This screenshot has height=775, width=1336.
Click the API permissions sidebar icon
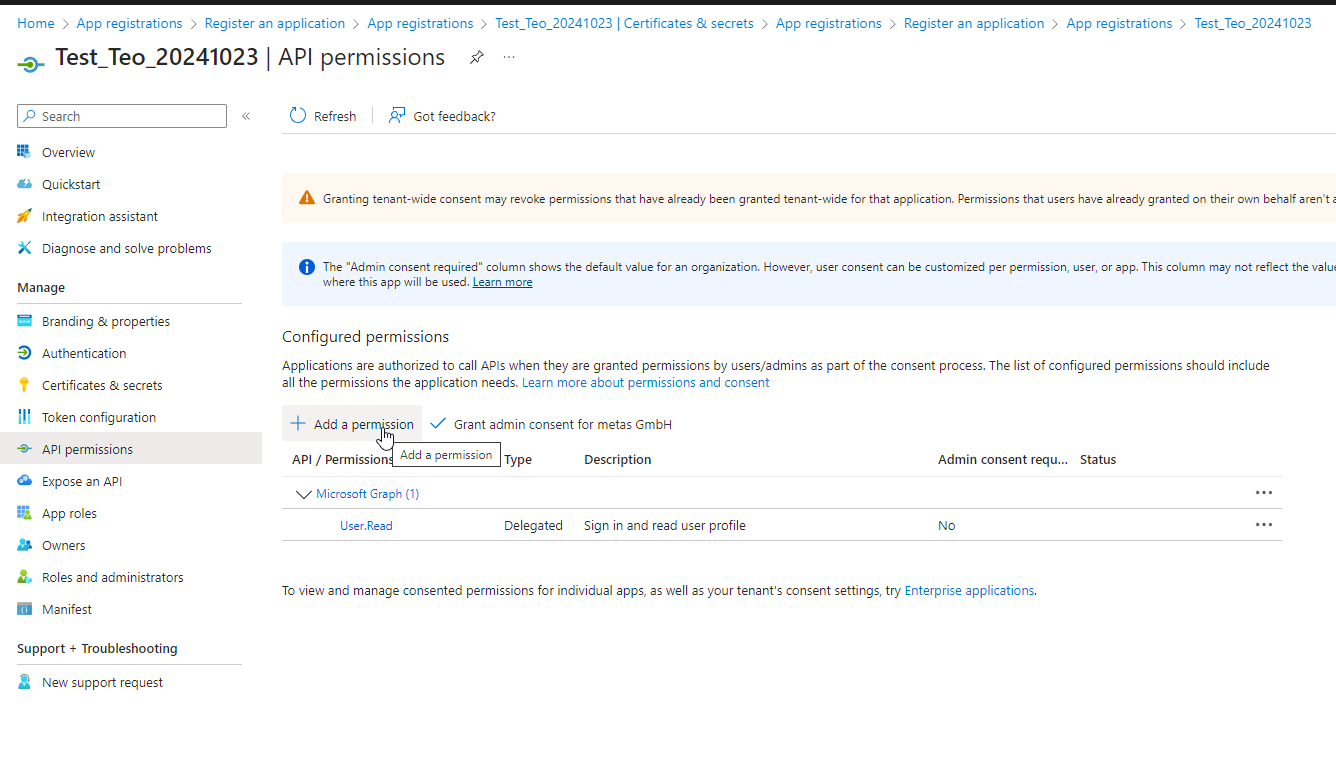point(24,449)
